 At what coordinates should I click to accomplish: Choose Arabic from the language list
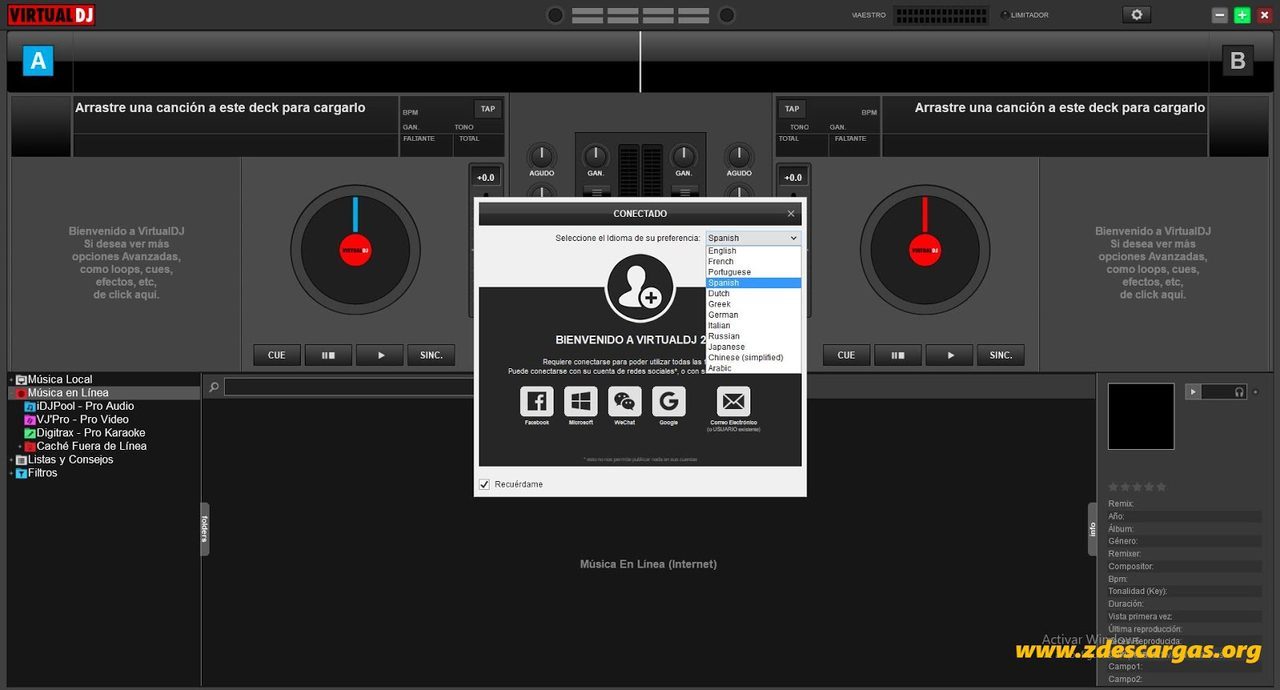[x=753, y=368]
